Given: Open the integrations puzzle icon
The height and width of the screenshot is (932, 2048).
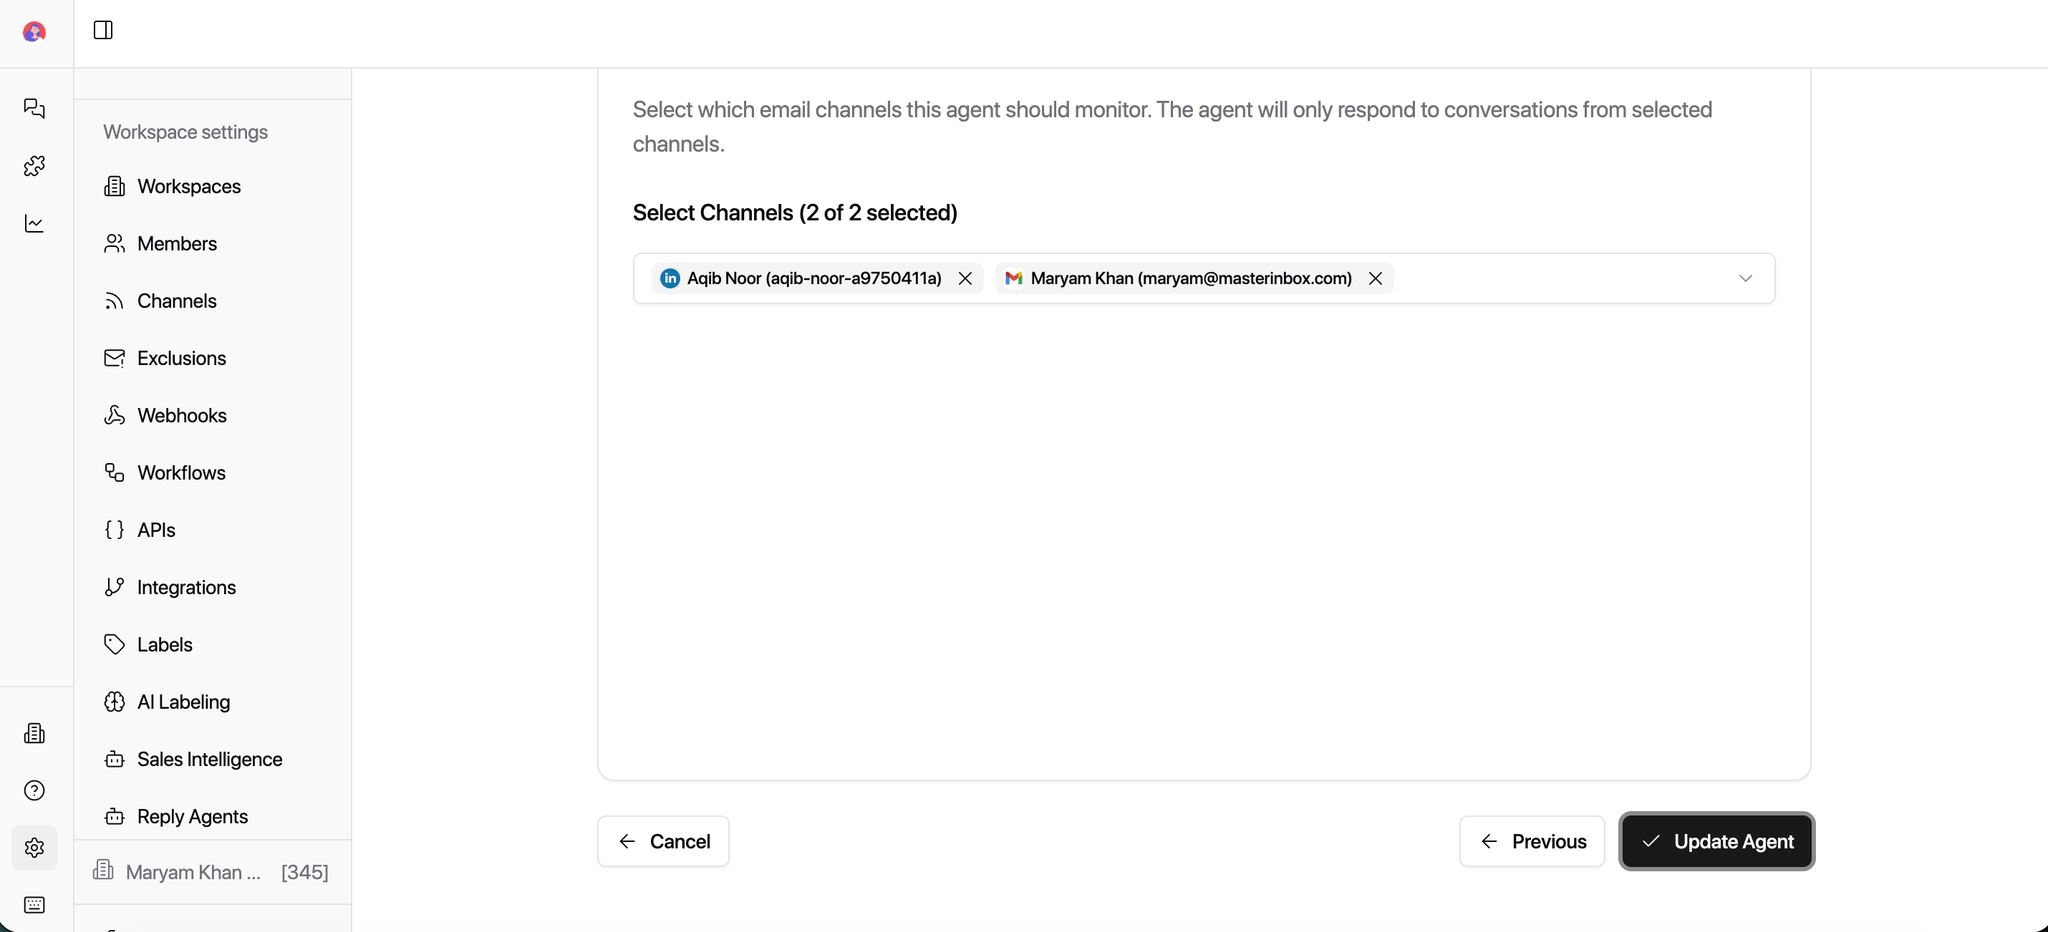Looking at the screenshot, I should (34, 166).
